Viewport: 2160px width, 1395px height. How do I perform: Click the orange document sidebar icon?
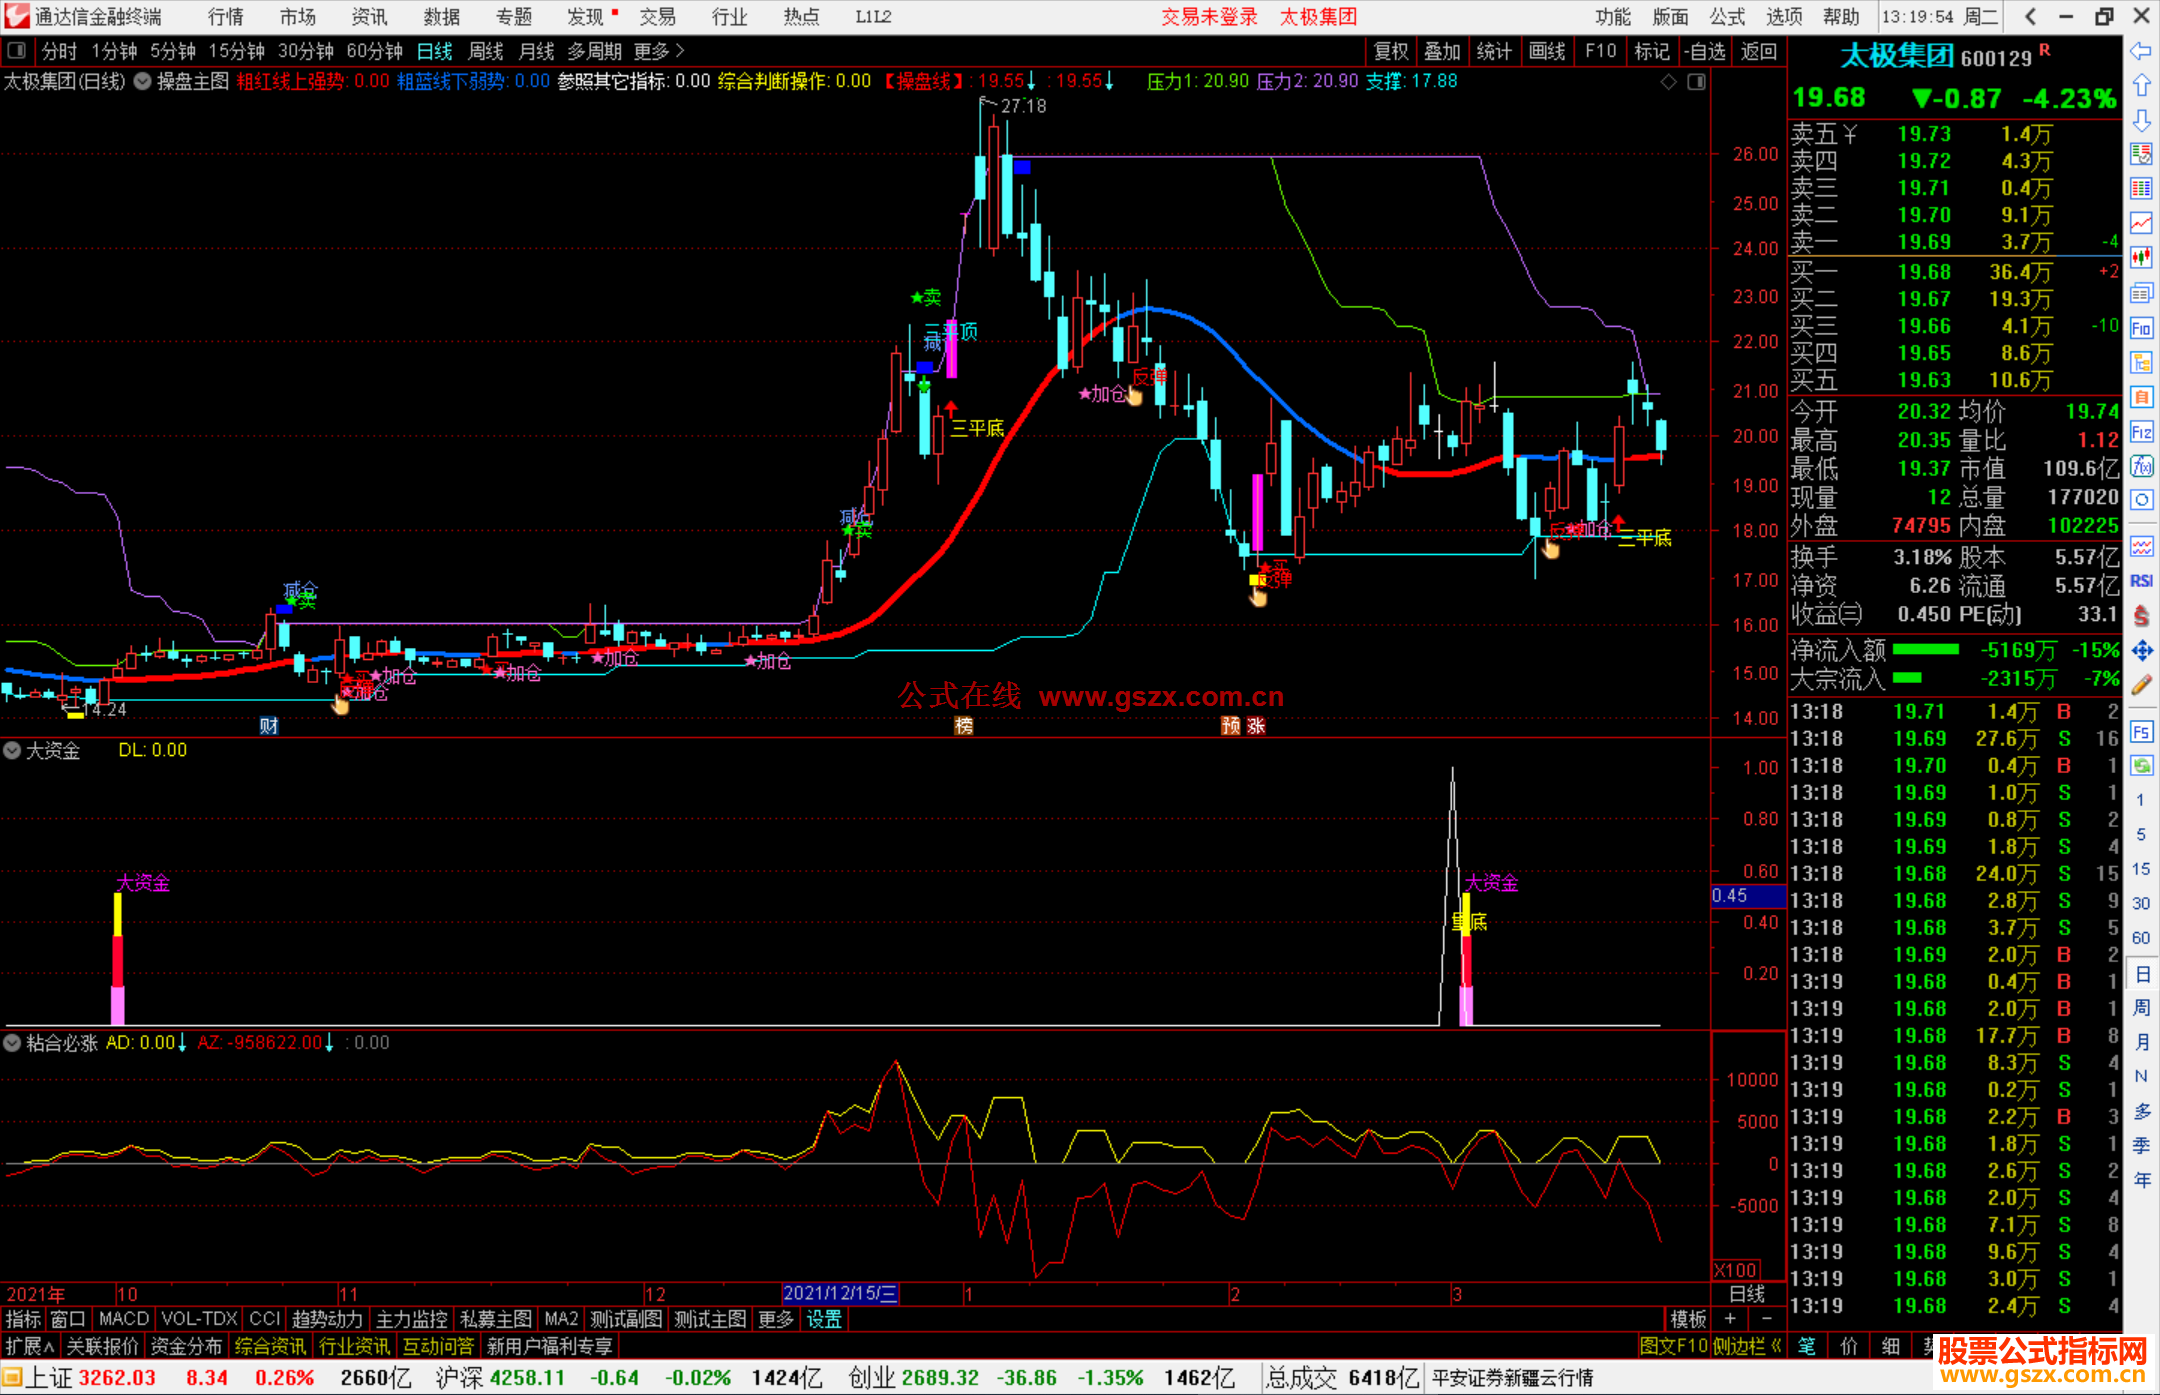[x=2141, y=397]
